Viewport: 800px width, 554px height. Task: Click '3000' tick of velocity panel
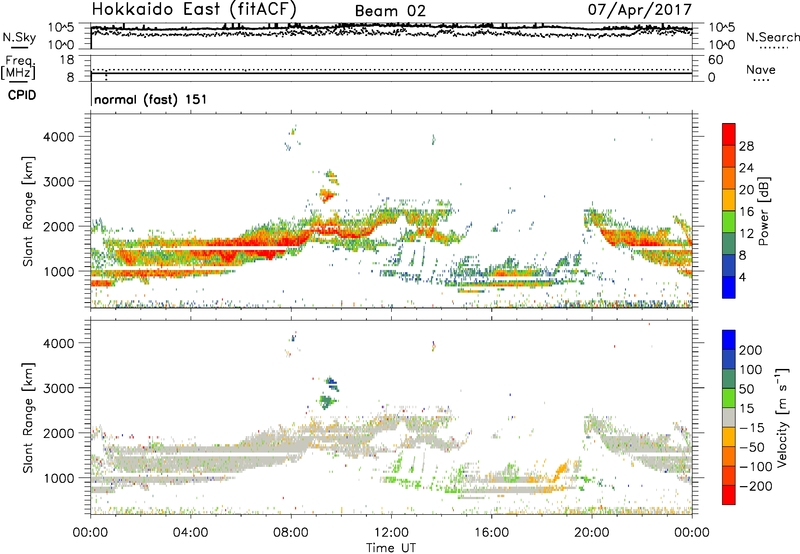point(58,388)
